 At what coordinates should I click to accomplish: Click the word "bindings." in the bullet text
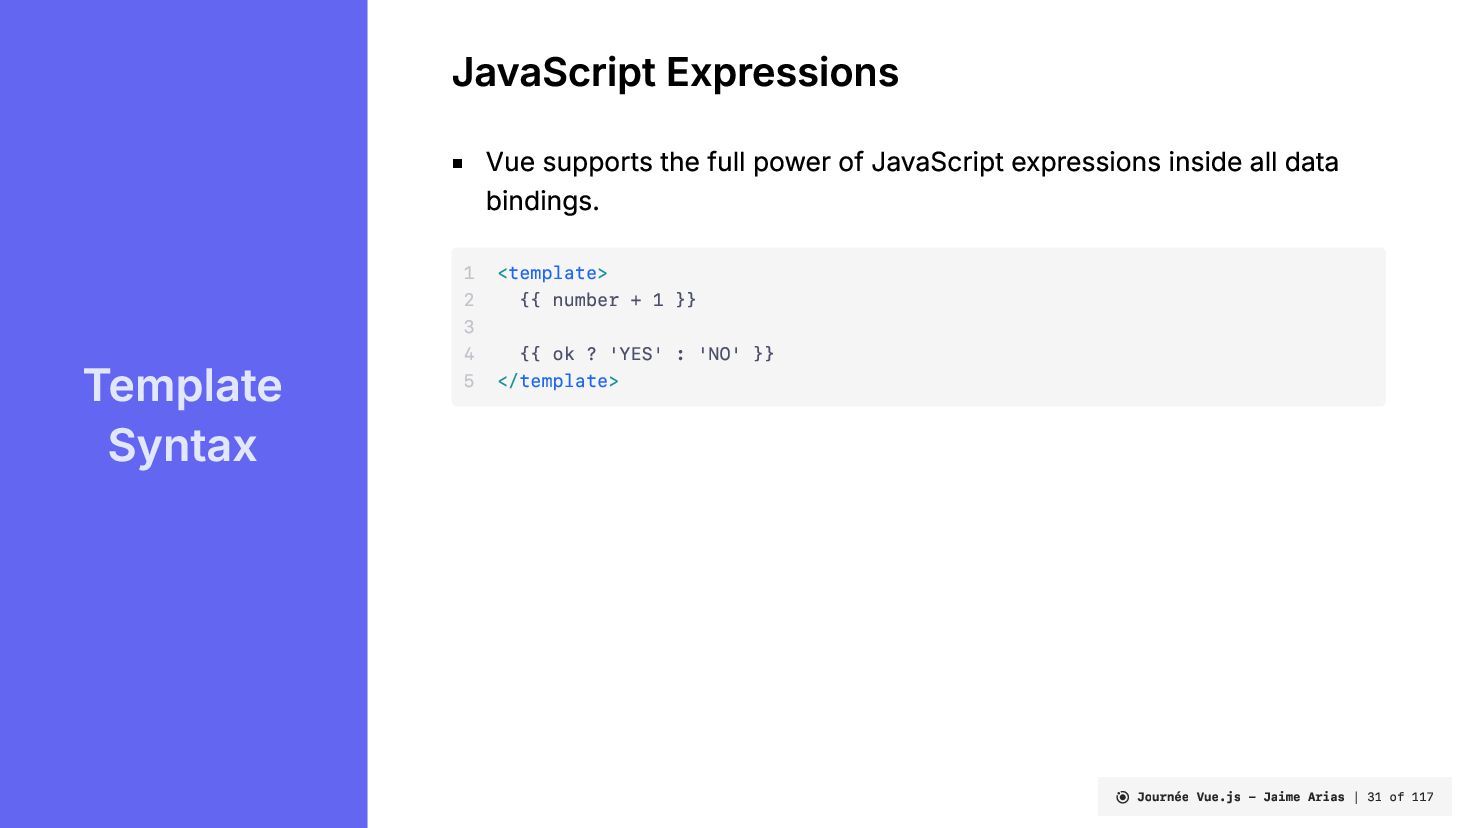[x=542, y=201]
